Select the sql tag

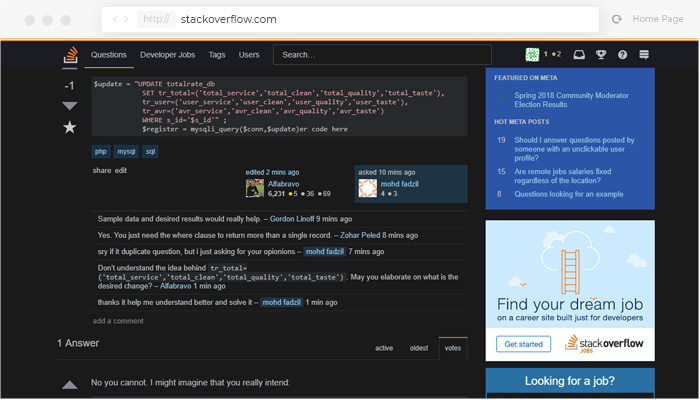(150, 151)
